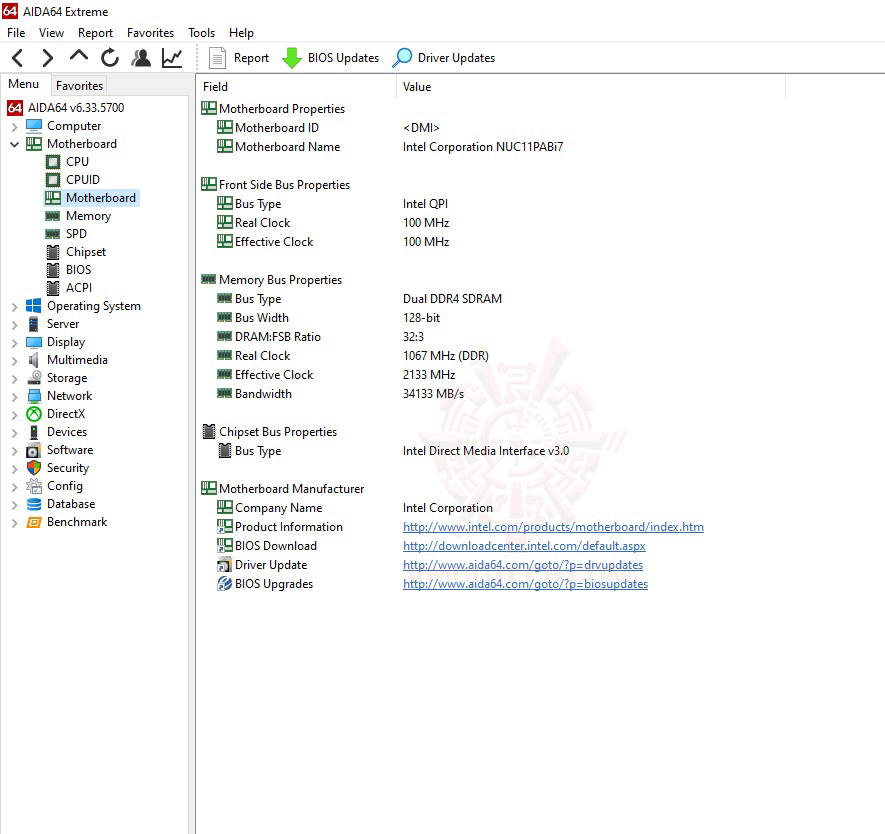Click the user profile toolbar icon
885x834 pixels.
pos(141,58)
